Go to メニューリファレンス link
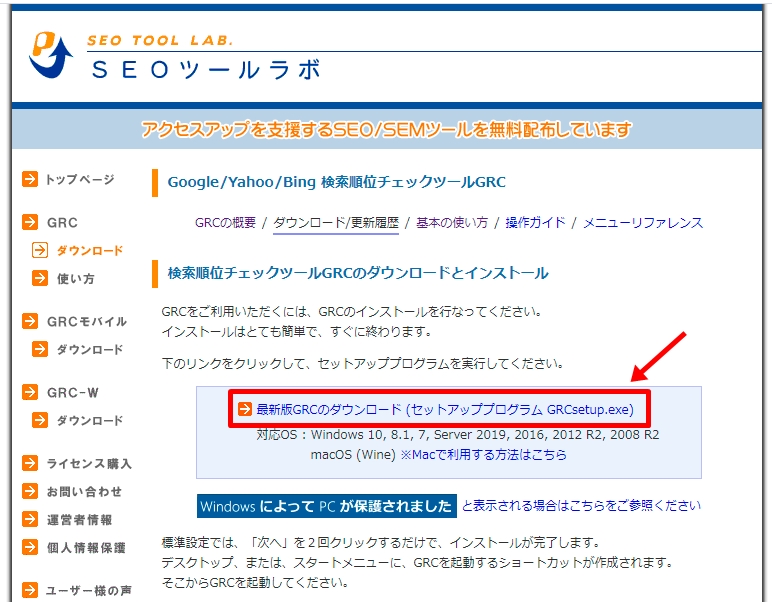 643,223
